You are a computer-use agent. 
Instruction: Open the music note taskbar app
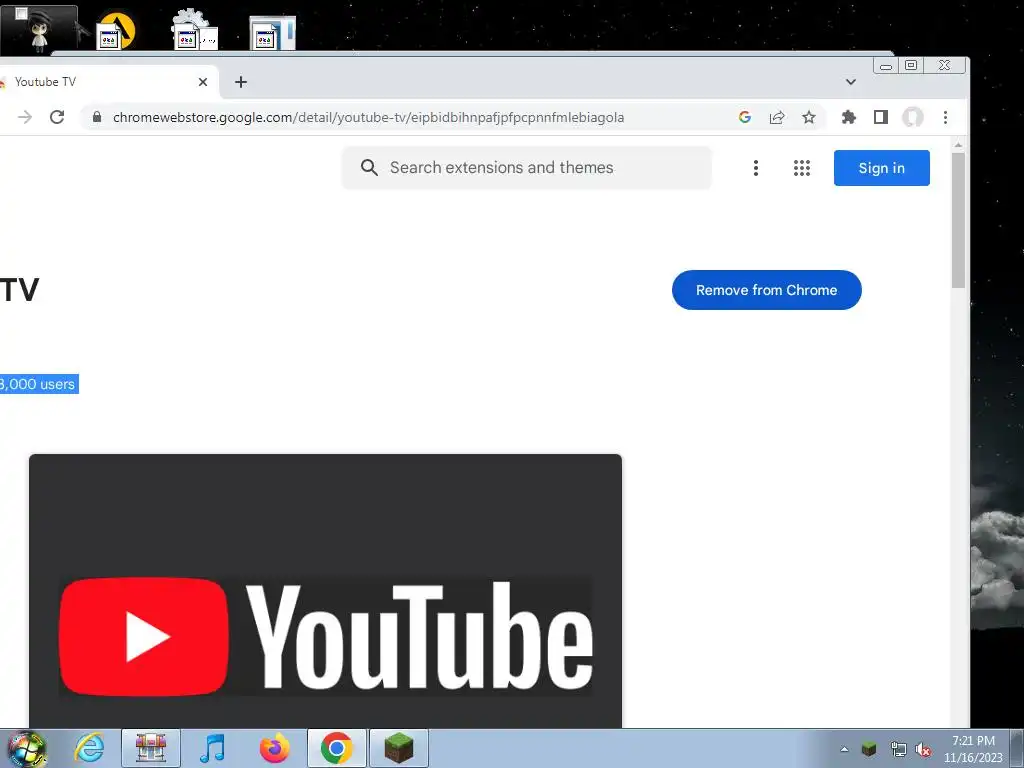(212, 748)
